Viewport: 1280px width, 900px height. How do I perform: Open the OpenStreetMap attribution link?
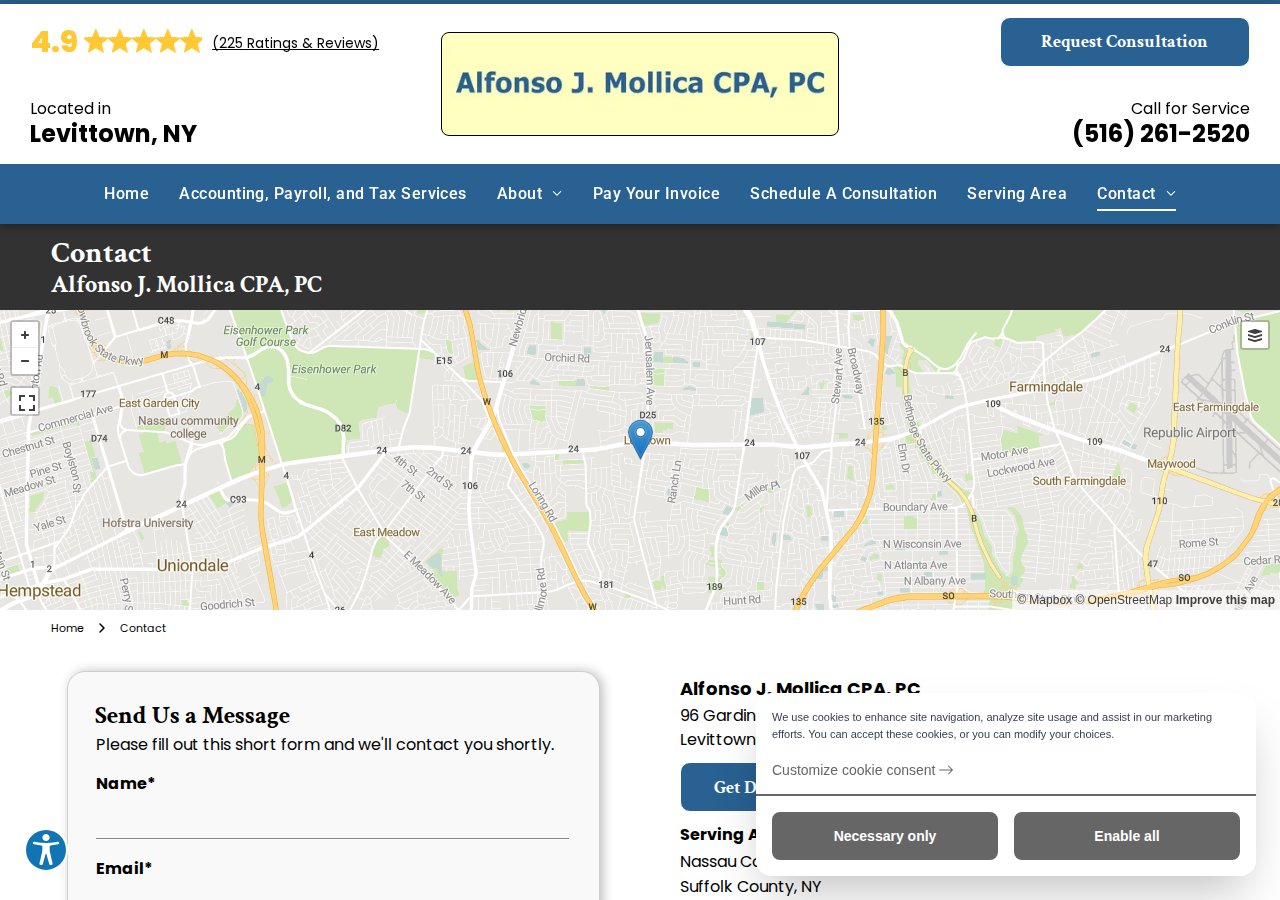(1124, 600)
